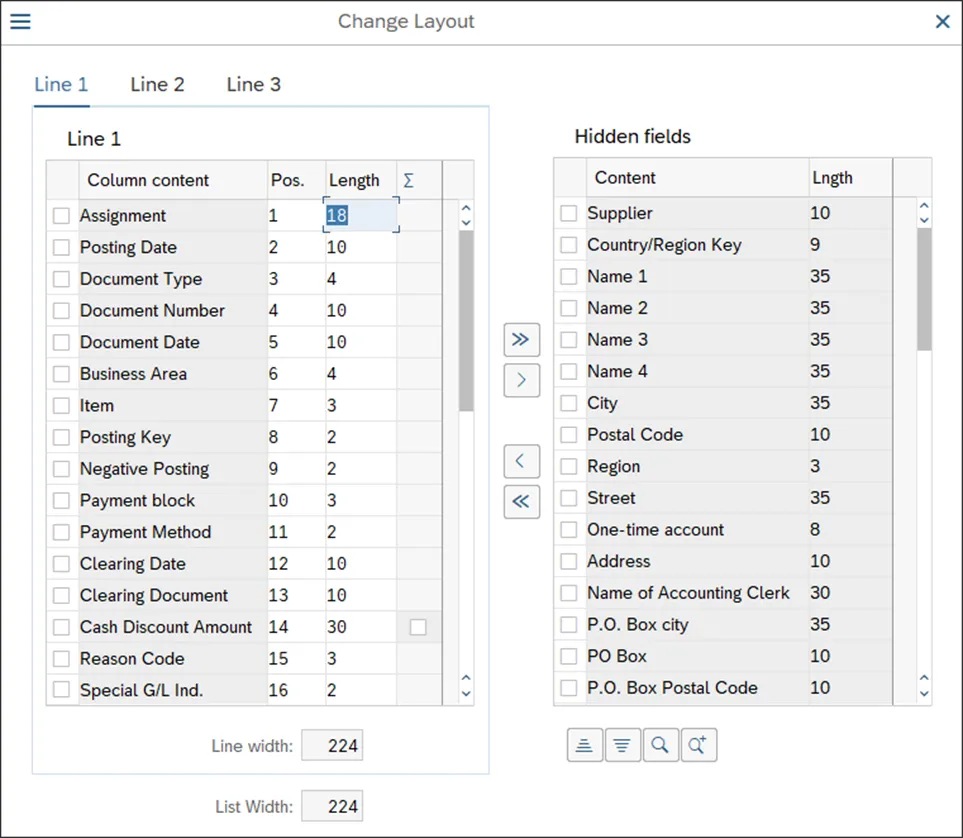Click the single right arrow button
This screenshot has height=838, width=963.
(521, 380)
